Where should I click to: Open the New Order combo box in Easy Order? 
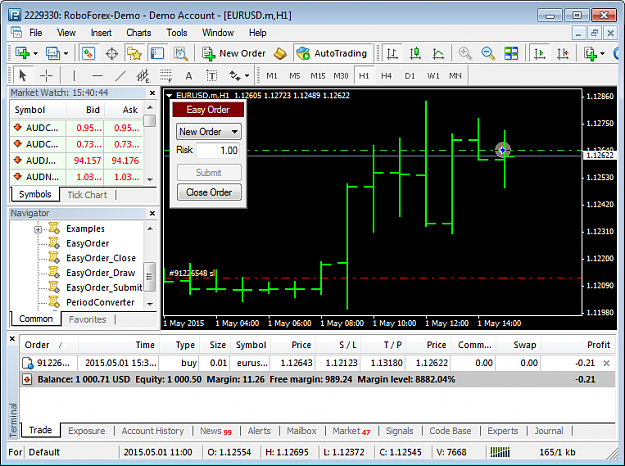tap(208, 132)
